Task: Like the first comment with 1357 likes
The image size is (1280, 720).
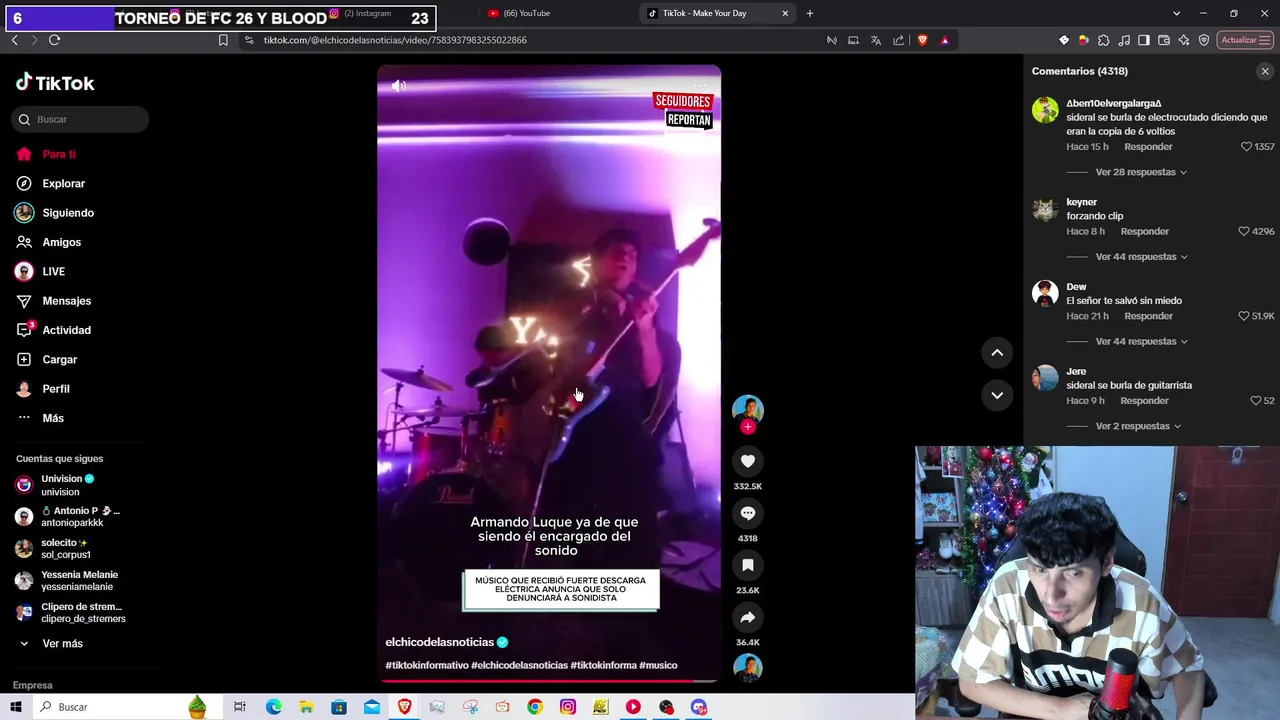Action: point(1246,147)
